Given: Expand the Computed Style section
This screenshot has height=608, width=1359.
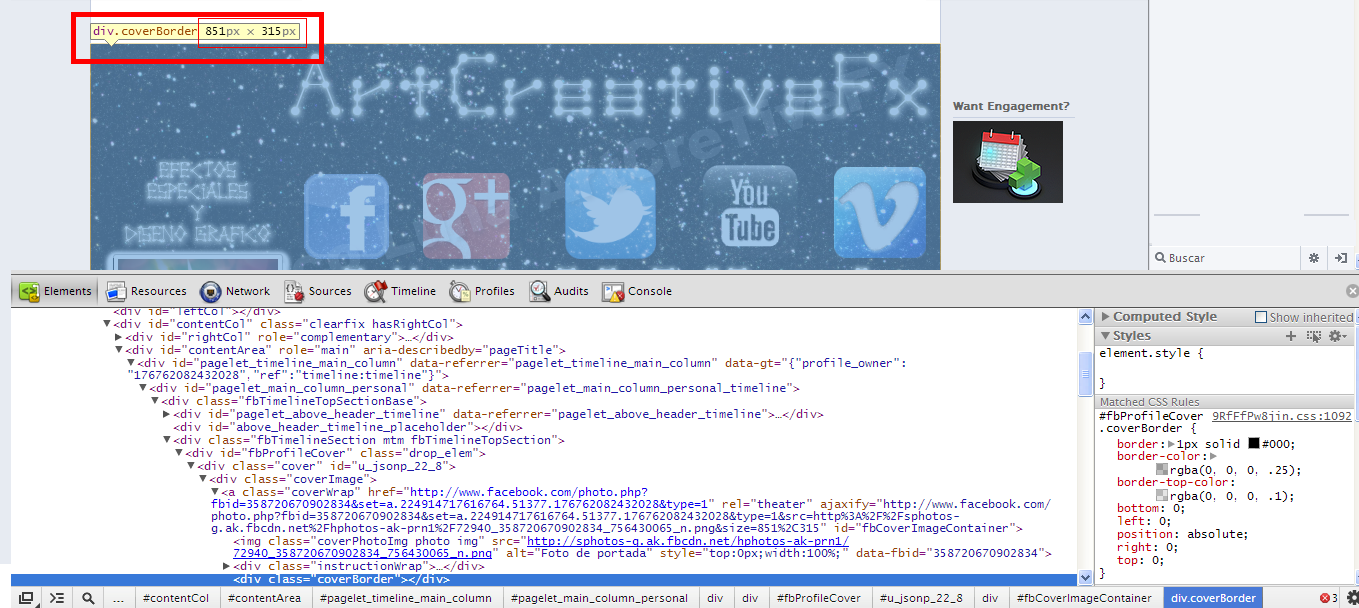Looking at the screenshot, I should coord(1106,317).
